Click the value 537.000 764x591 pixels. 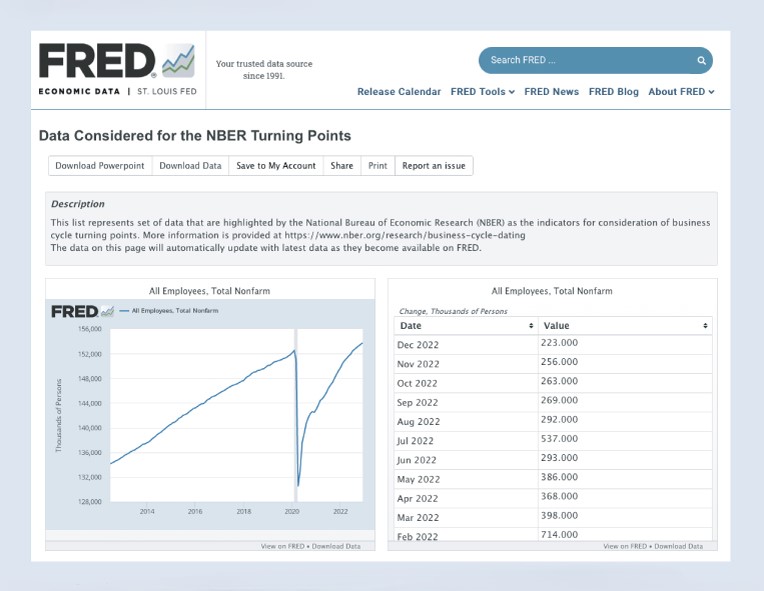(x=559, y=438)
